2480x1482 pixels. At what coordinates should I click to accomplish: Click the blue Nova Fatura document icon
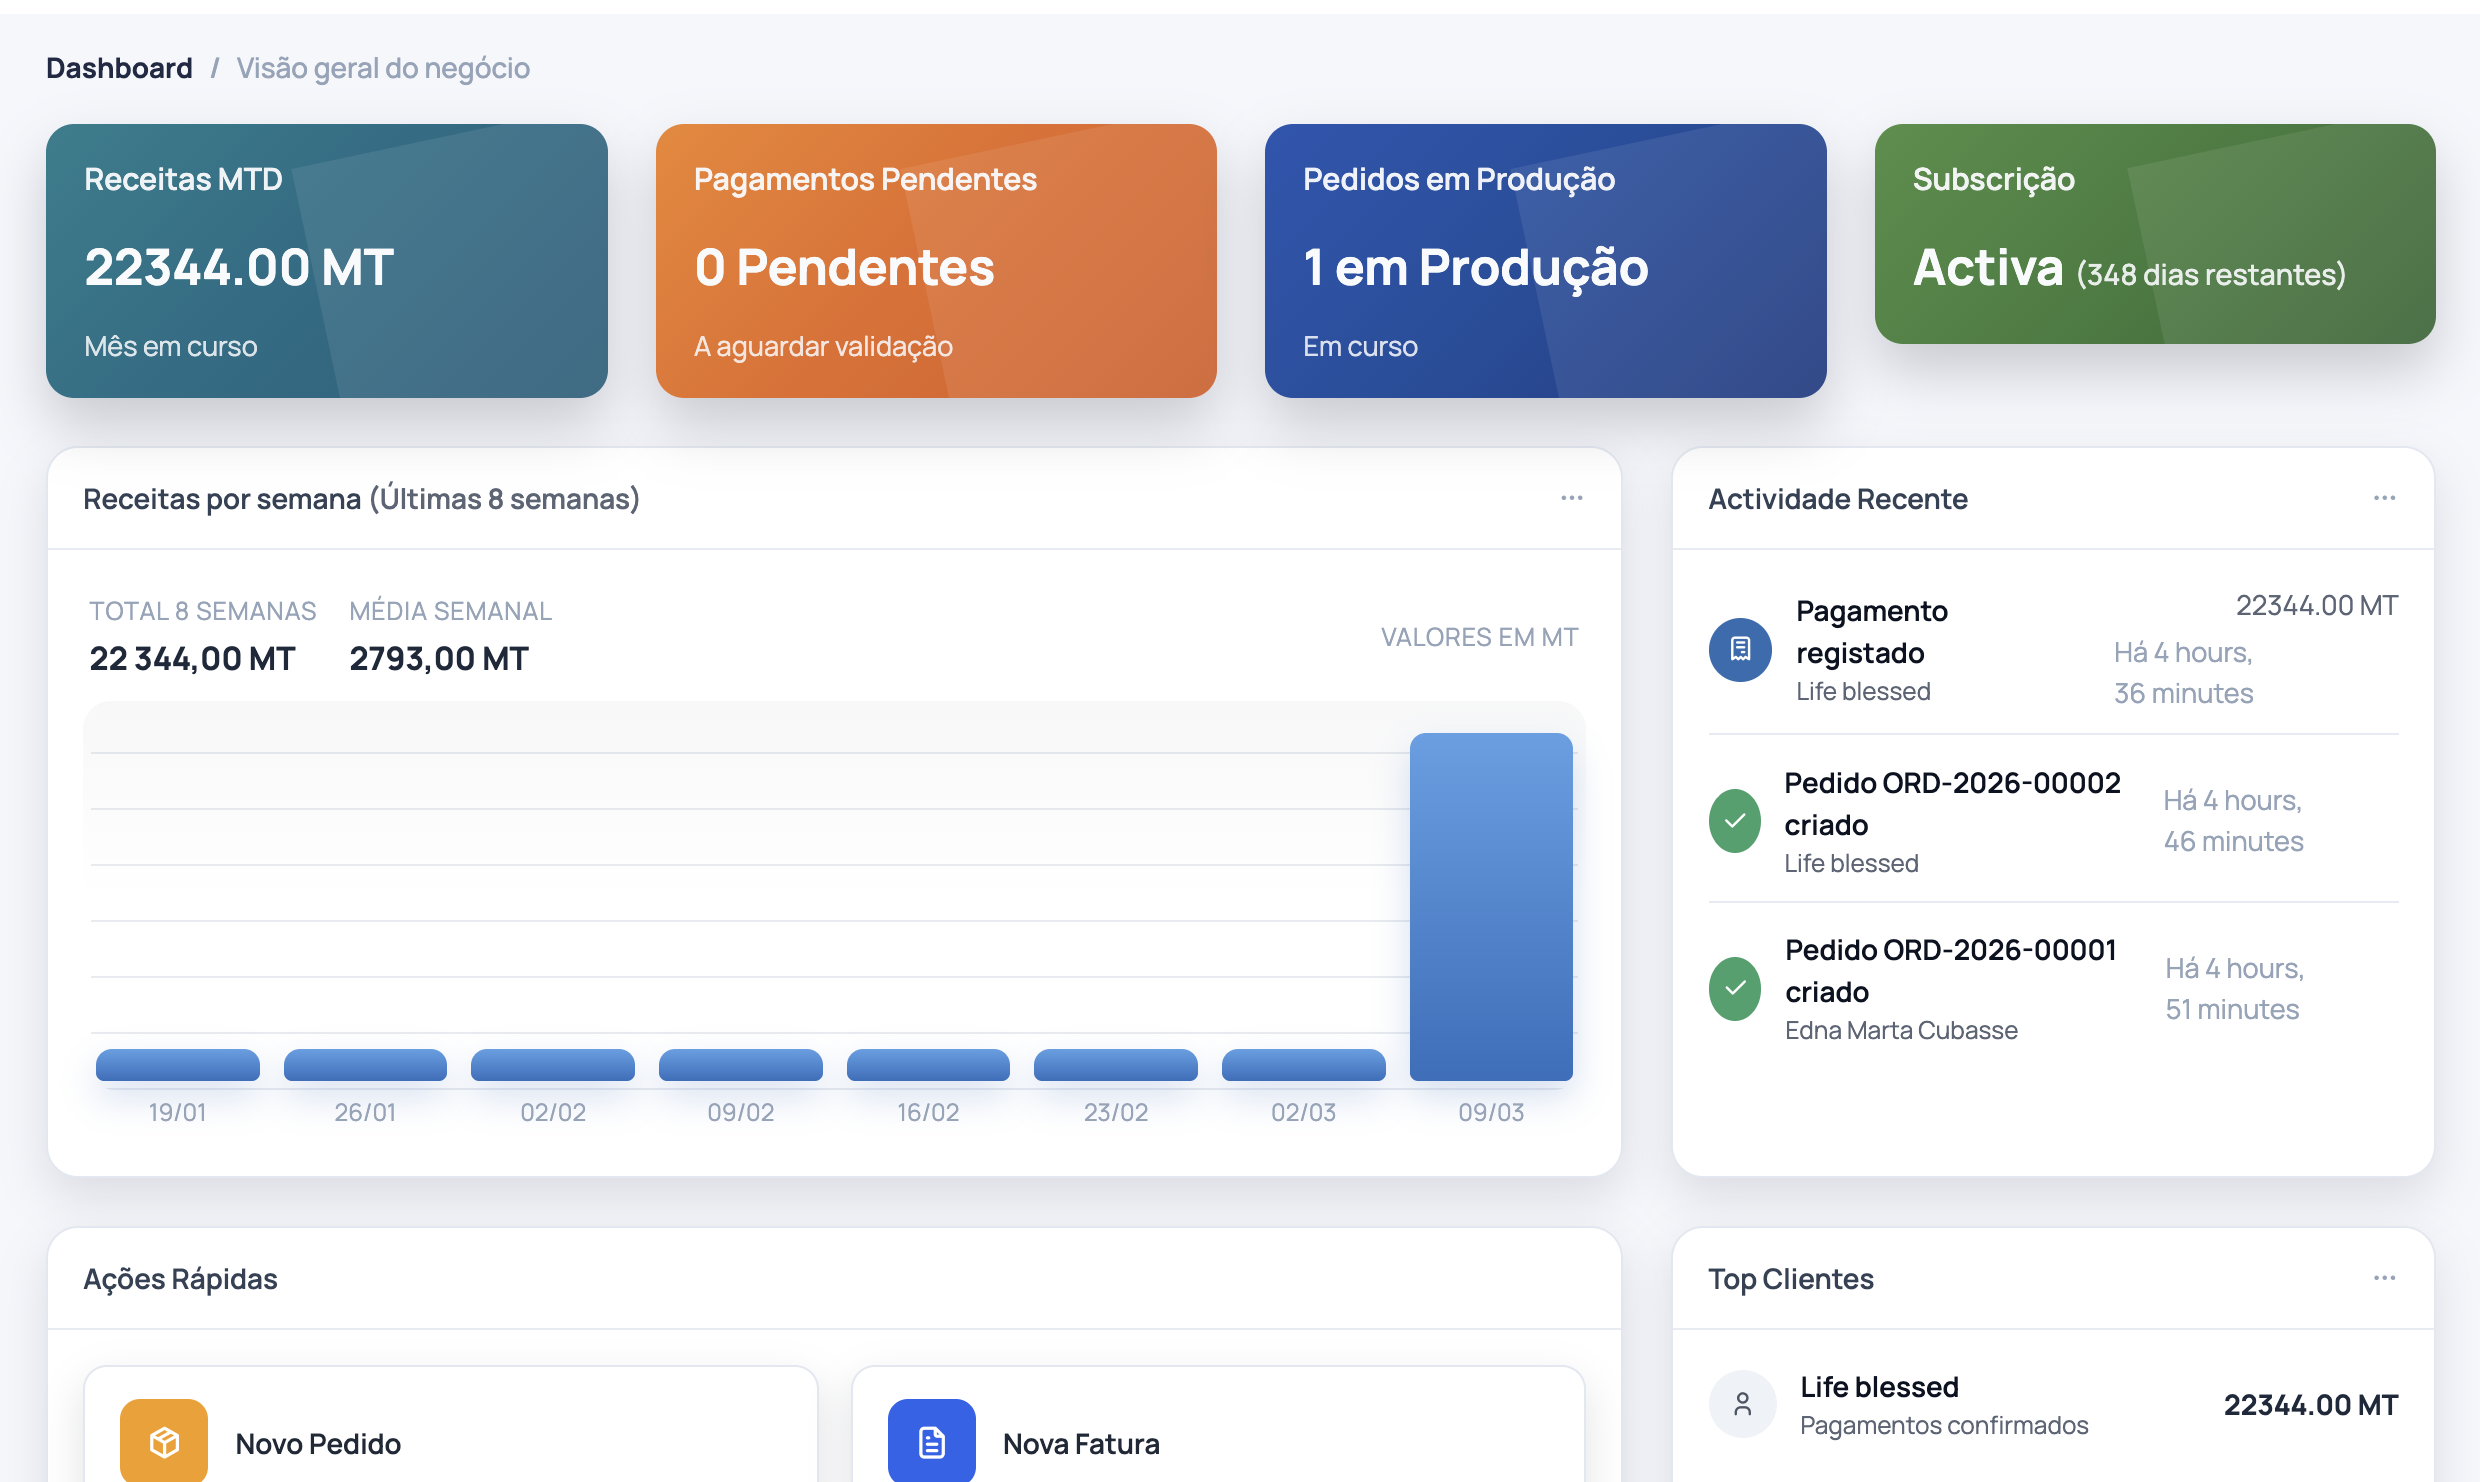coord(931,1441)
